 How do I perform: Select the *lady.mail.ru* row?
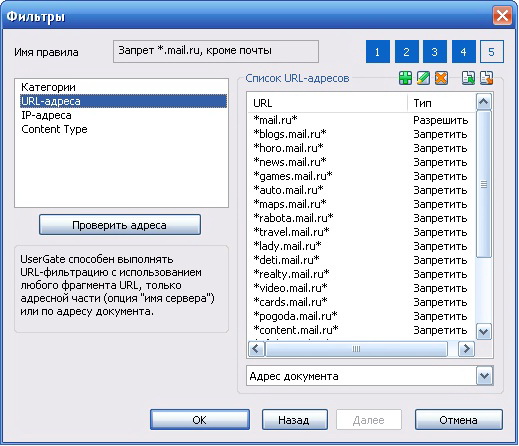[362, 246]
